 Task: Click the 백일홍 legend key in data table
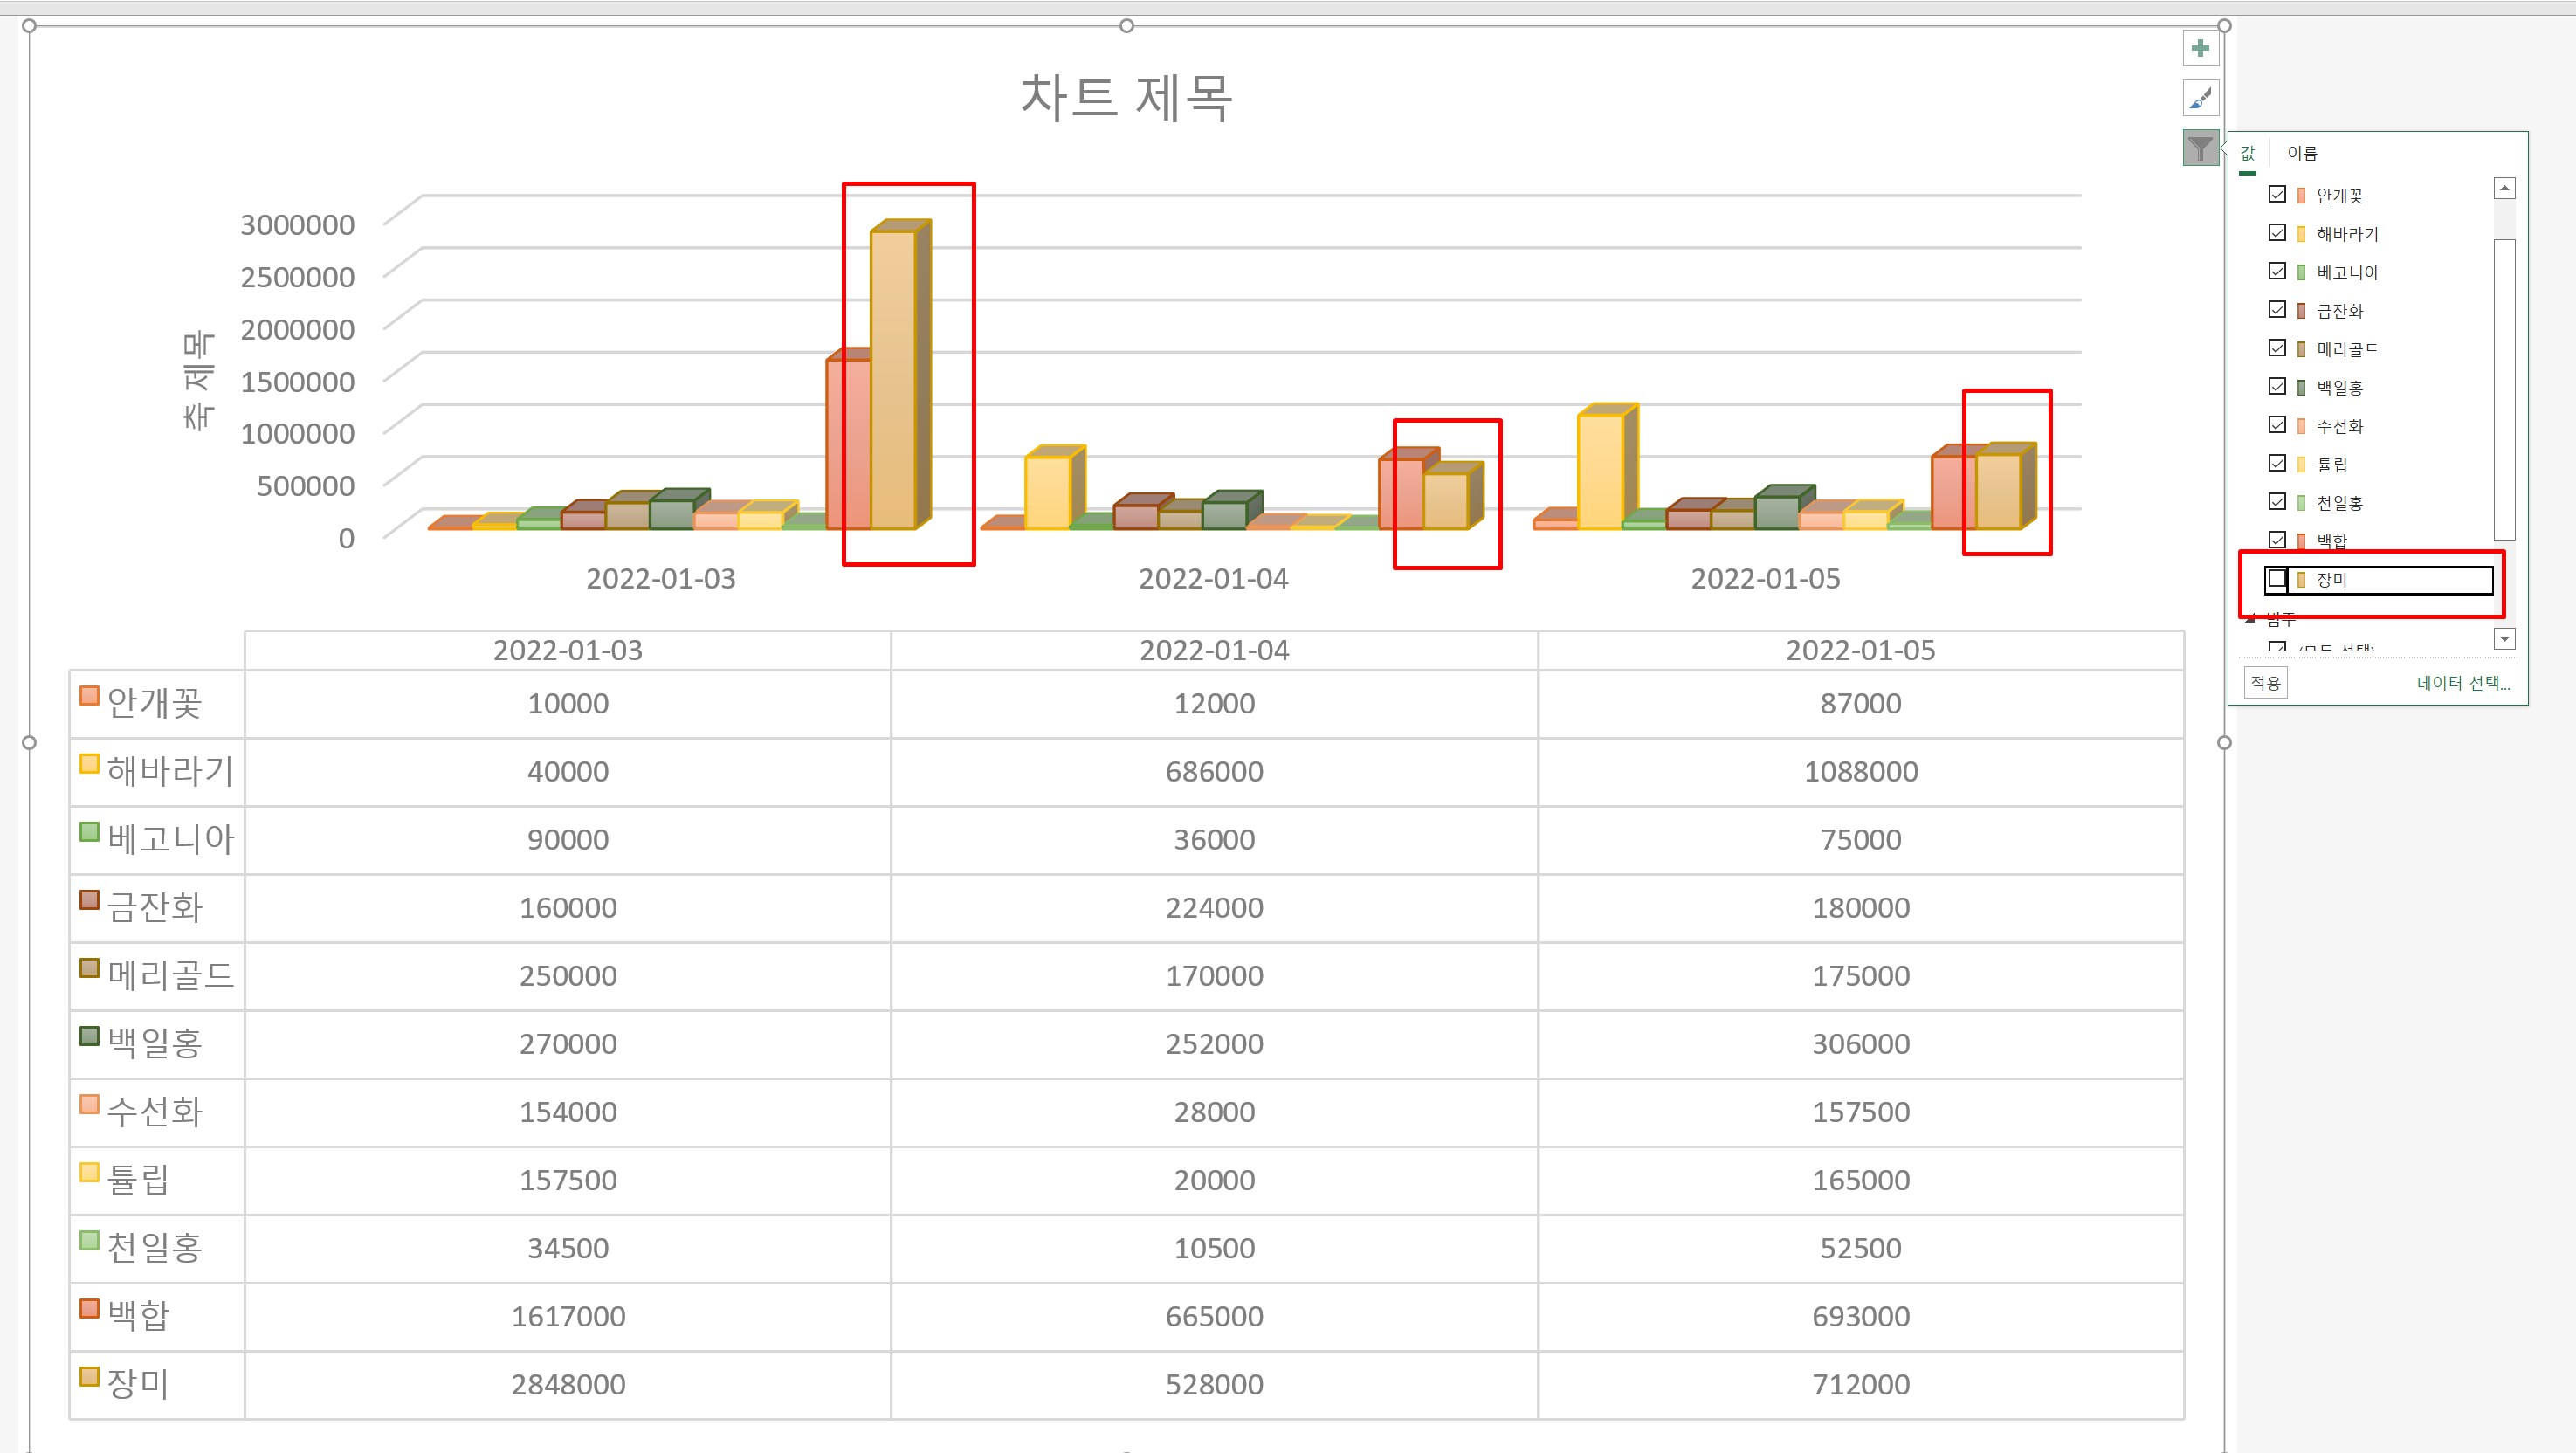click(89, 1036)
